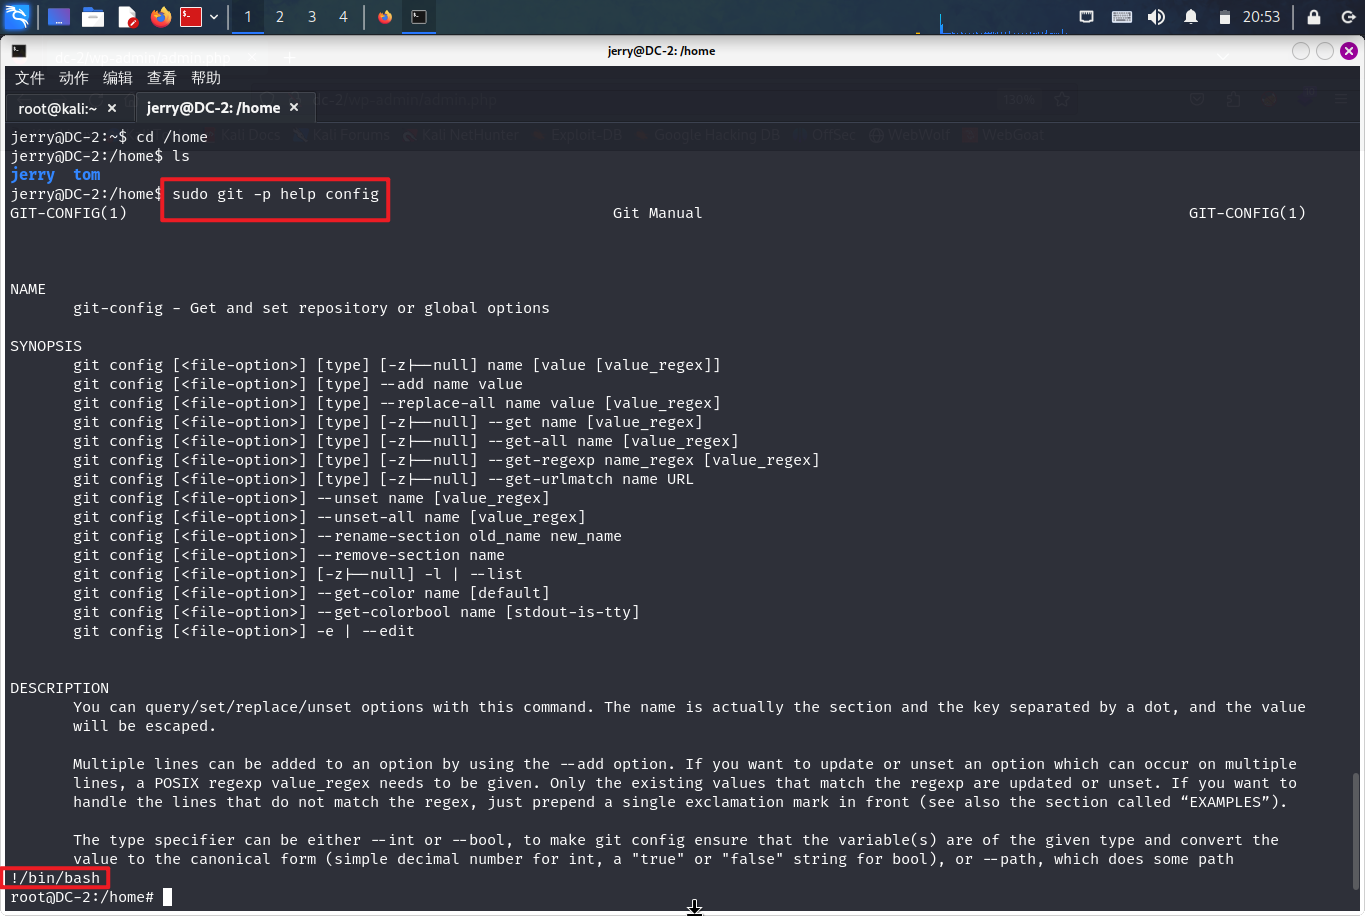
Task: Click the blue 'jerry' directory in the ls output
Action: click(x=33, y=175)
